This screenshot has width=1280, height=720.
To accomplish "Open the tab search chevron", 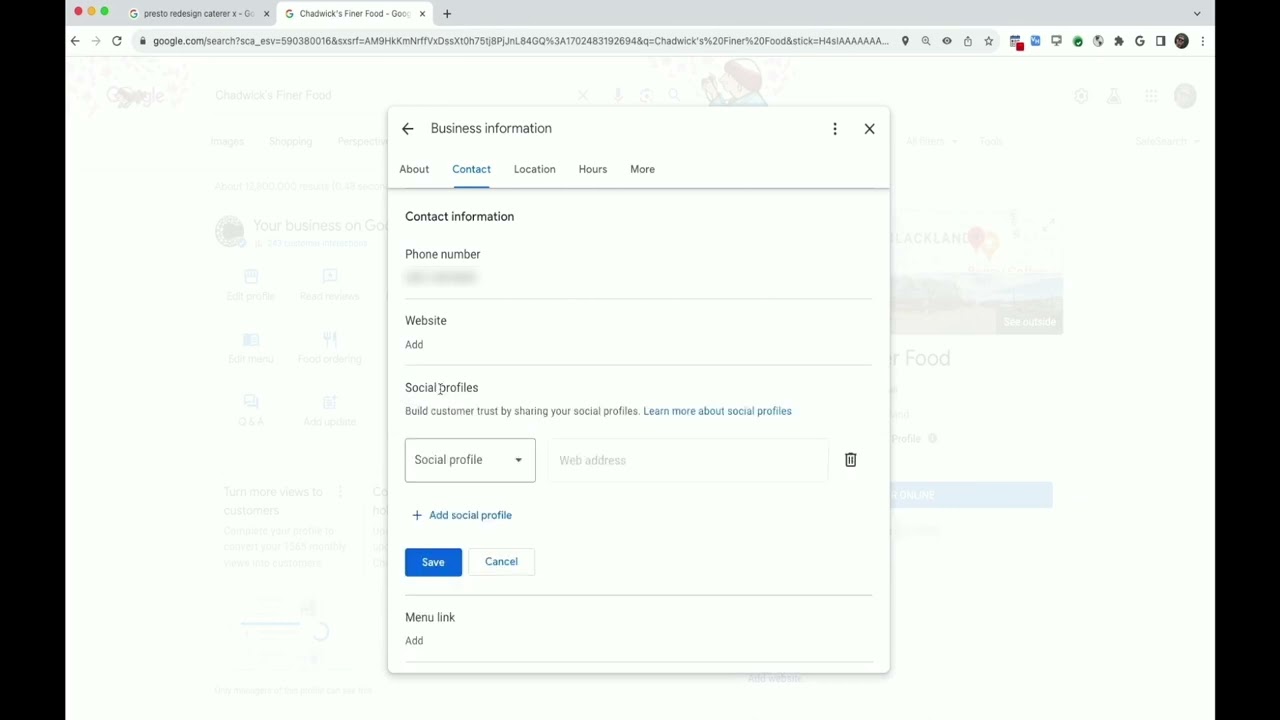I will pyautogui.click(x=1197, y=14).
